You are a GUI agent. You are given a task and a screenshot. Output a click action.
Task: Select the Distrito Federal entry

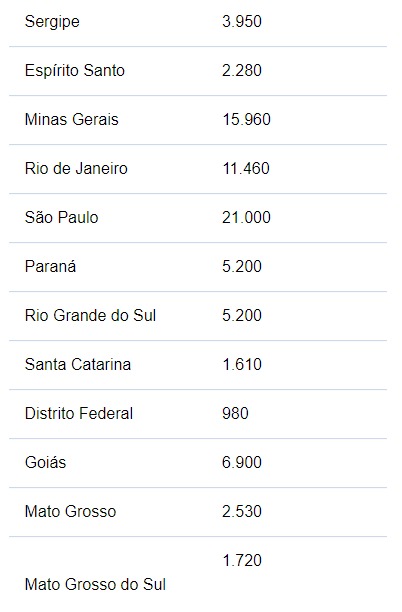pyautogui.click(x=79, y=413)
